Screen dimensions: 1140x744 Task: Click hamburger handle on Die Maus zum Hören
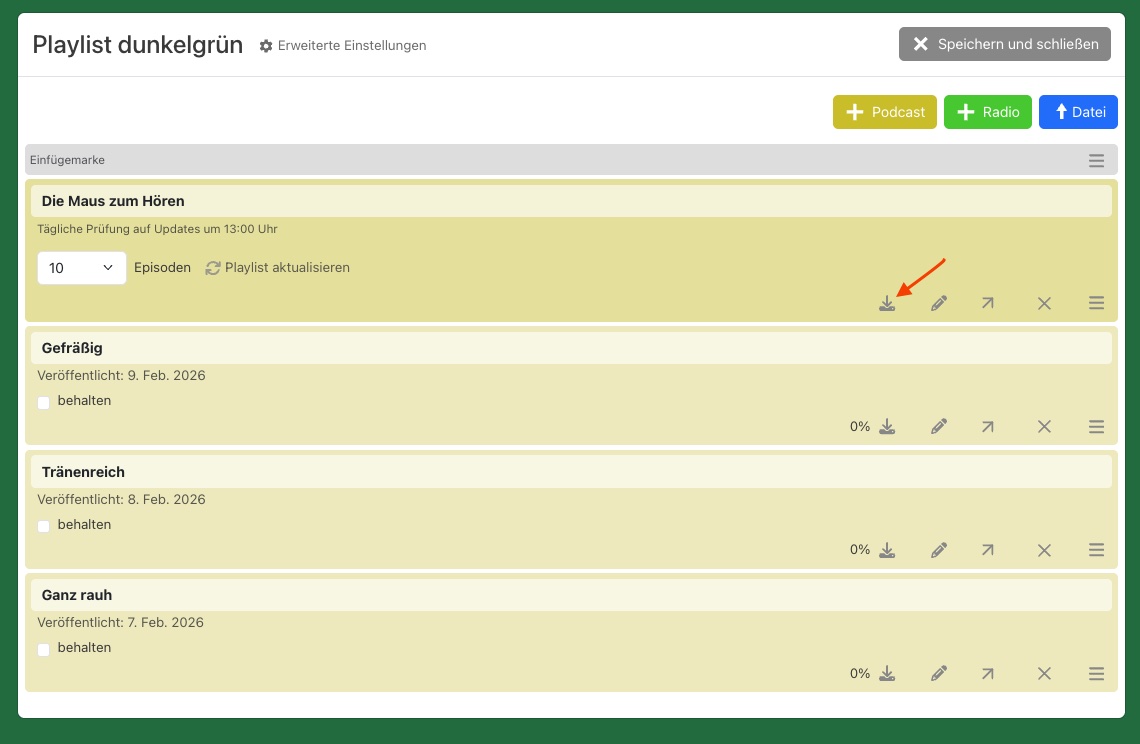click(1096, 304)
